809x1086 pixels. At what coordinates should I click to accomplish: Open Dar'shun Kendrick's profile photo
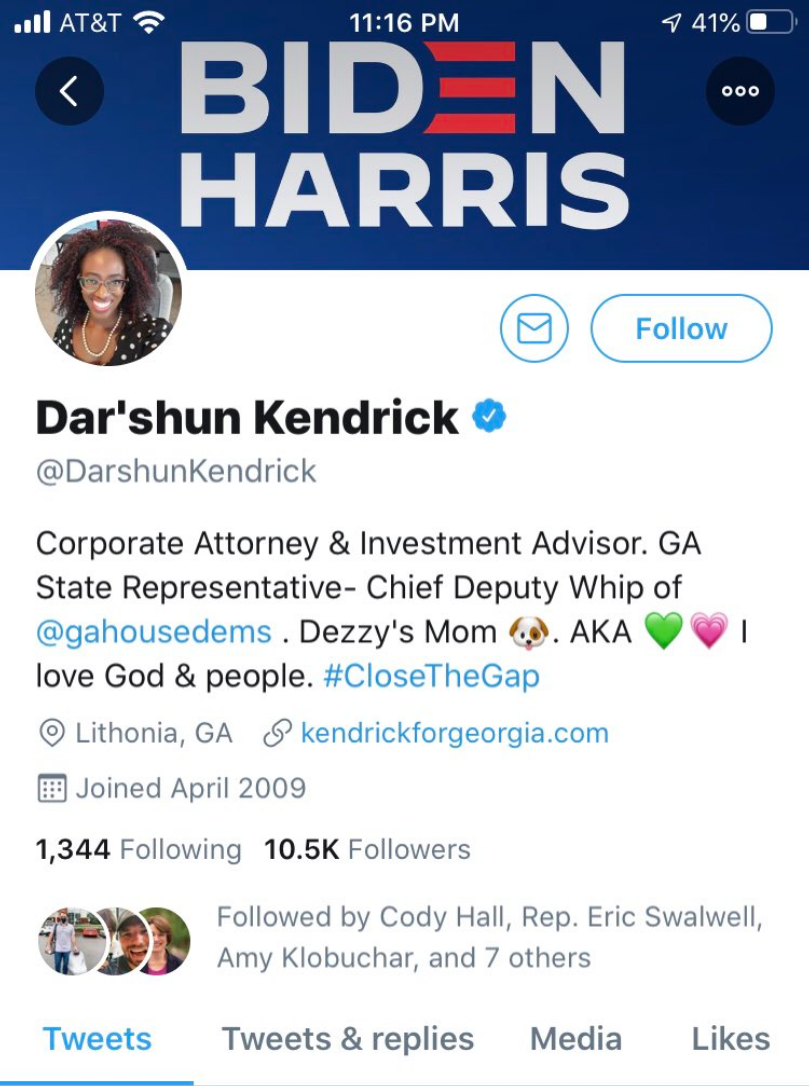tap(108, 291)
